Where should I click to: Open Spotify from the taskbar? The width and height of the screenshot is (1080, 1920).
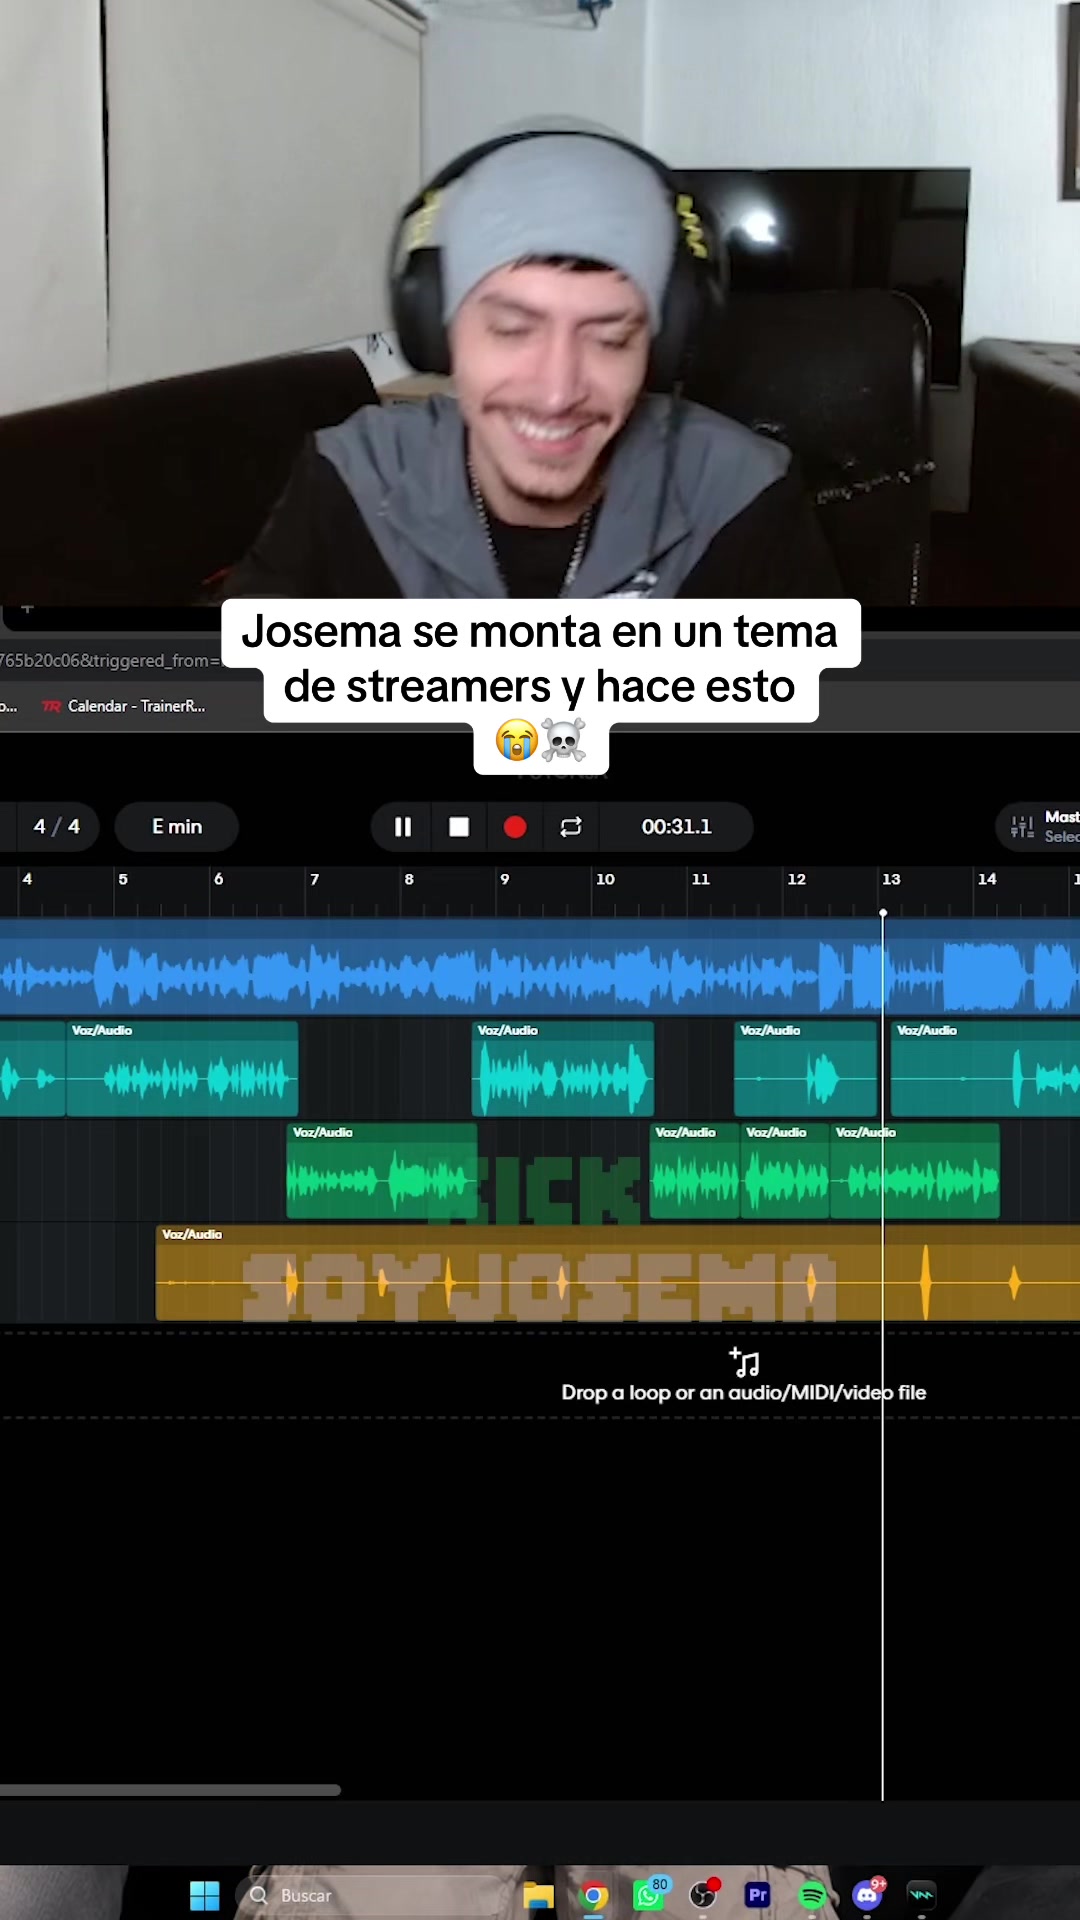[x=813, y=1895]
